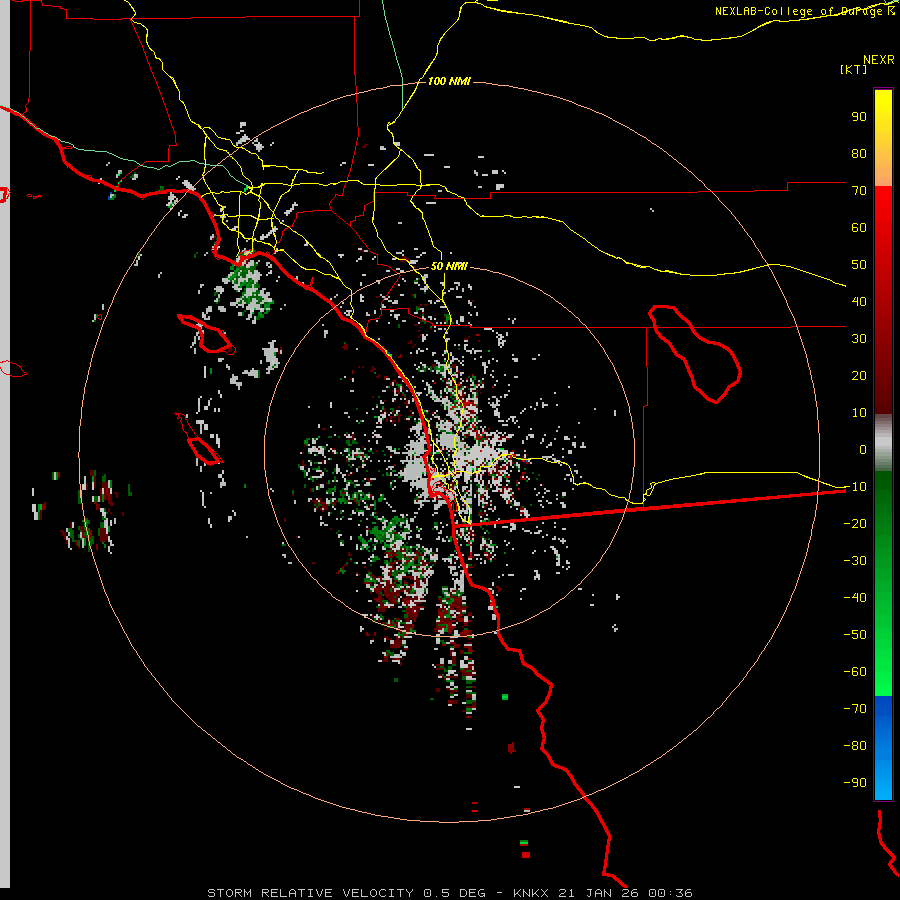Click the "0" value on velocity scale
The height and width of the screenshot is (900, 900).
click(863, 450)
